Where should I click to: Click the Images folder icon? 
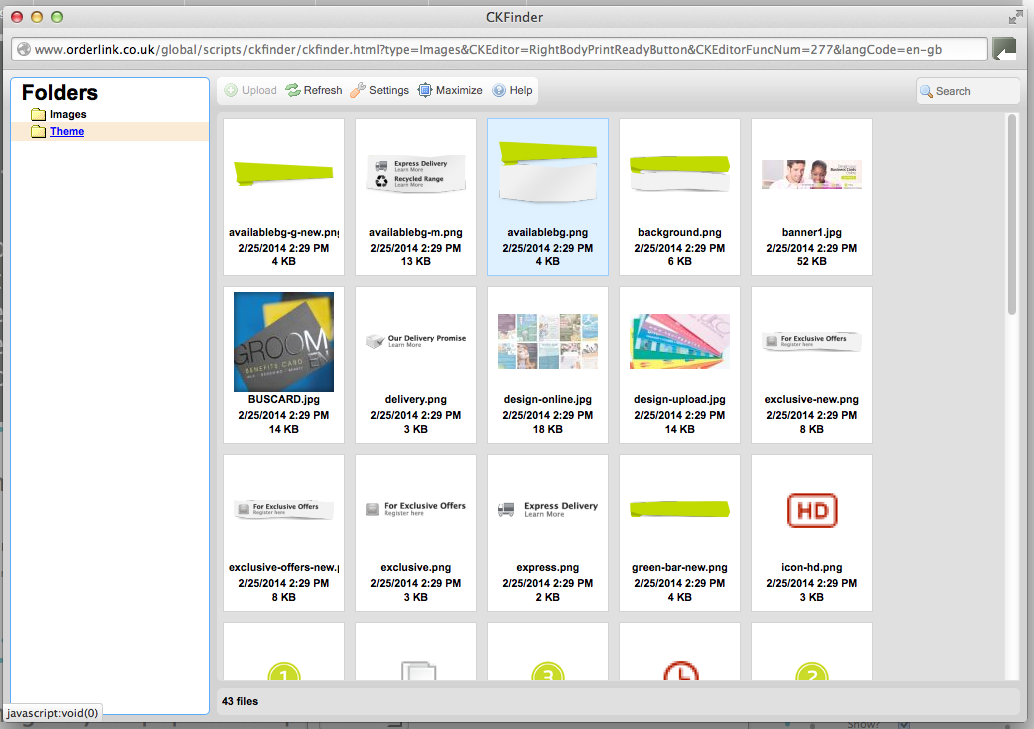coord(39,114)
